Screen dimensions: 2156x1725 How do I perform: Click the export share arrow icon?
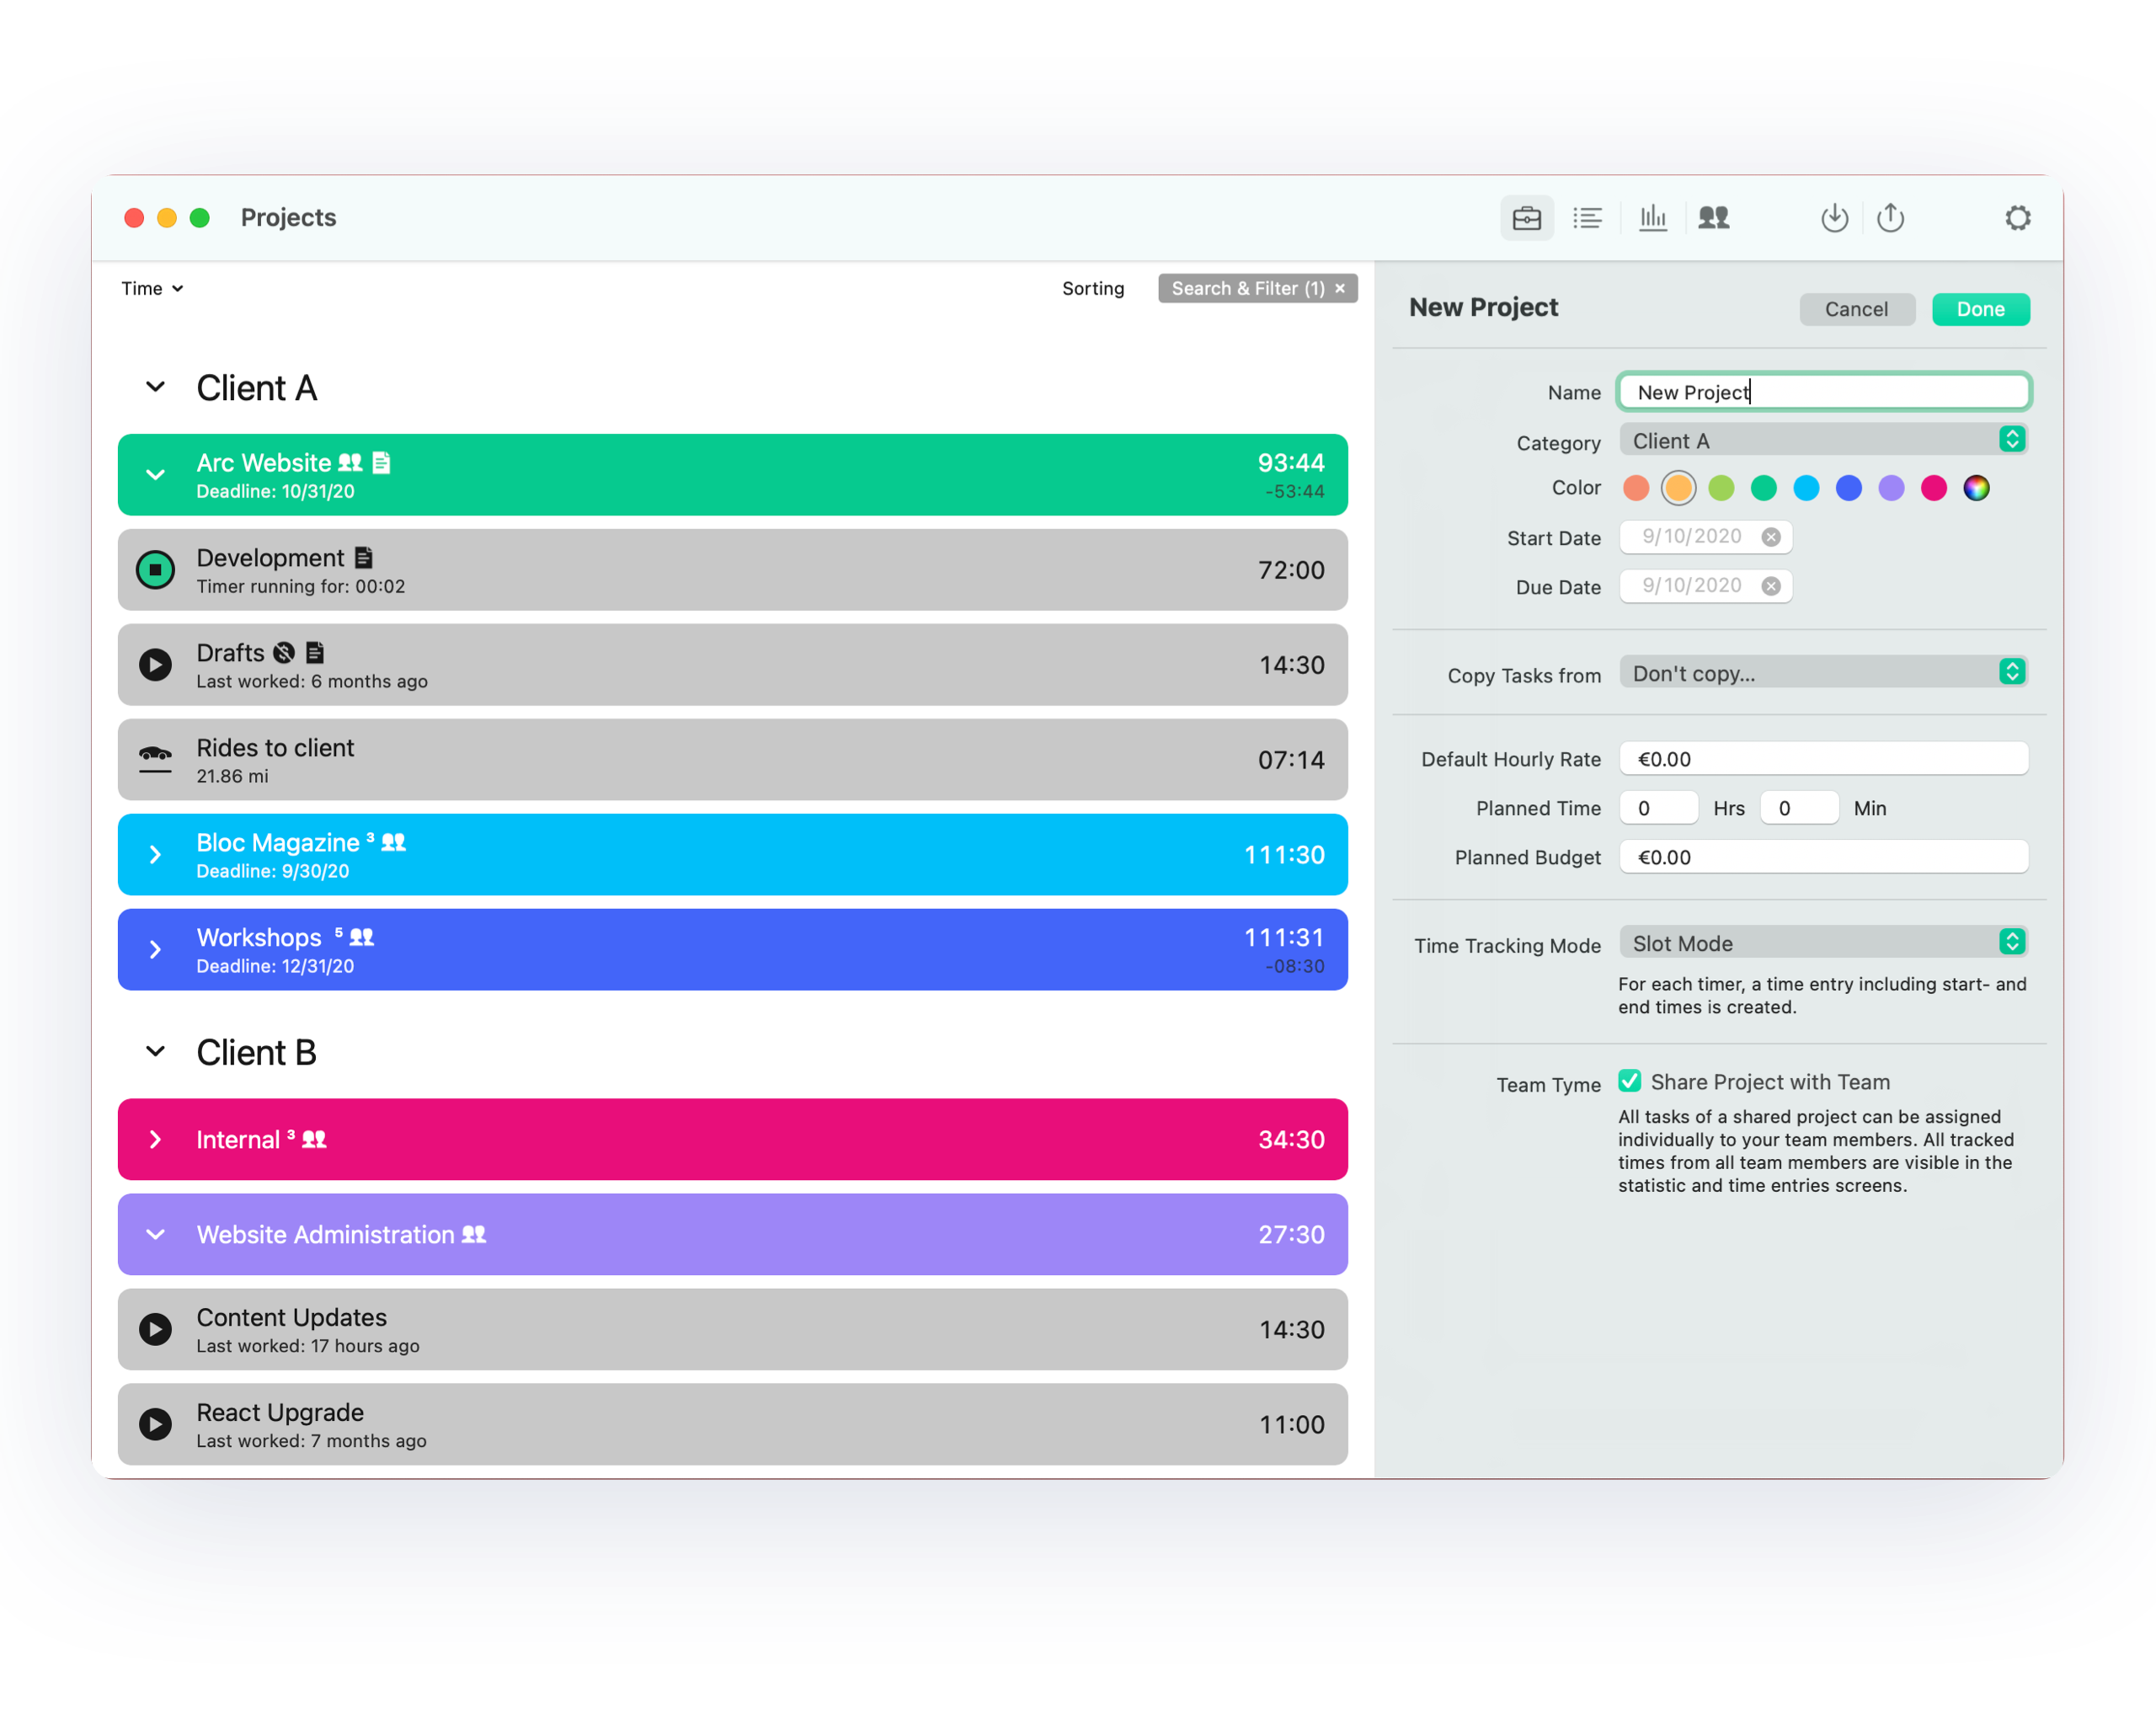point(1890,218)
